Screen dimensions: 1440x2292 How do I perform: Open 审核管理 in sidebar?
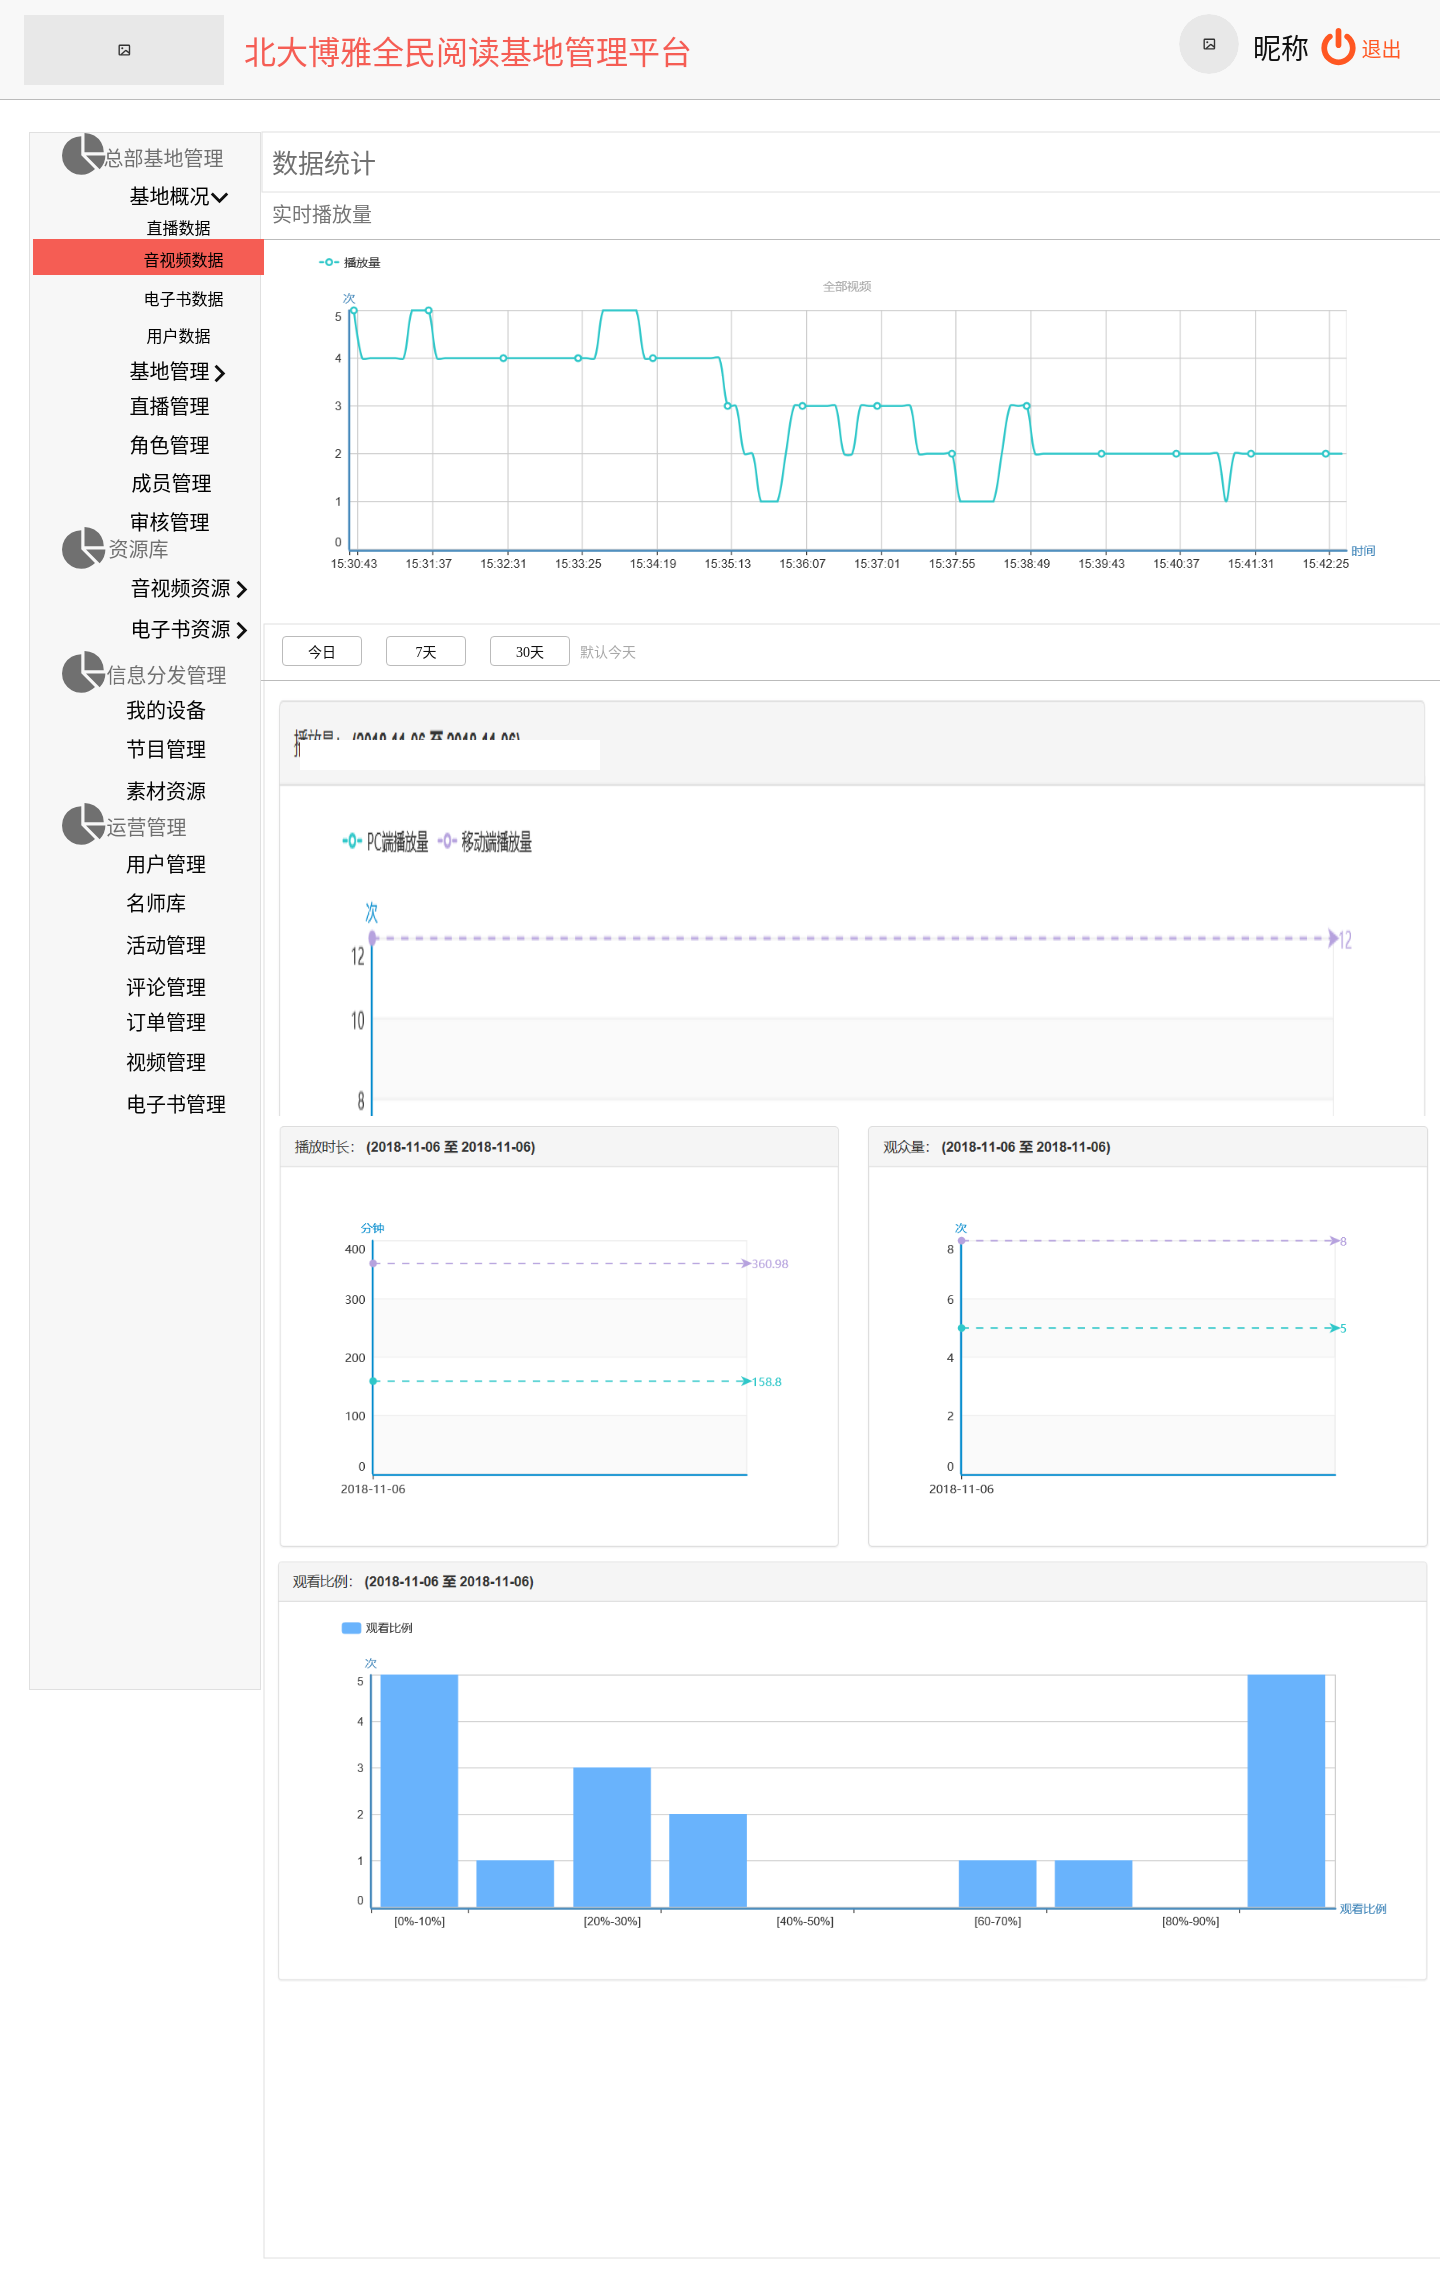169,522
